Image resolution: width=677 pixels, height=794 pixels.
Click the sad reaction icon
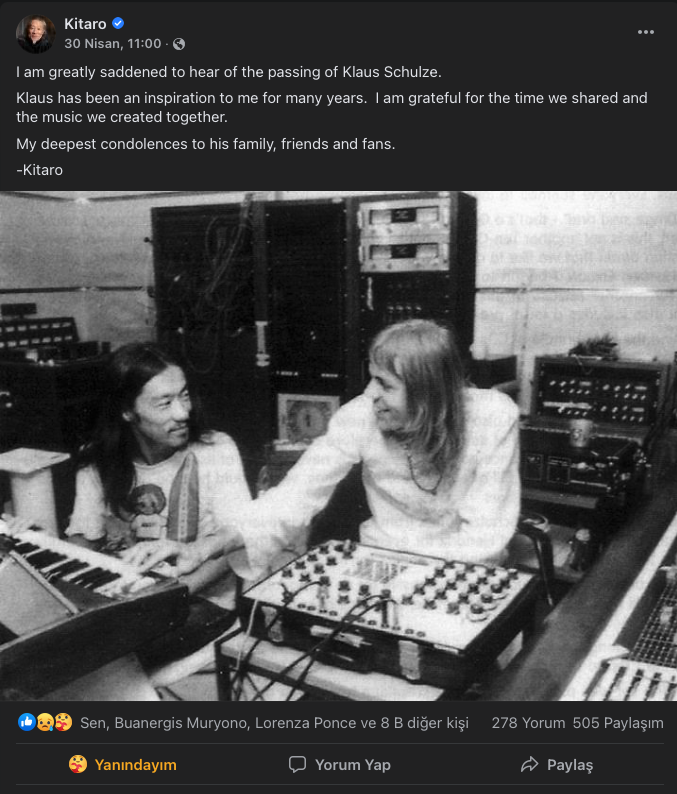click(x=45, y=722)
